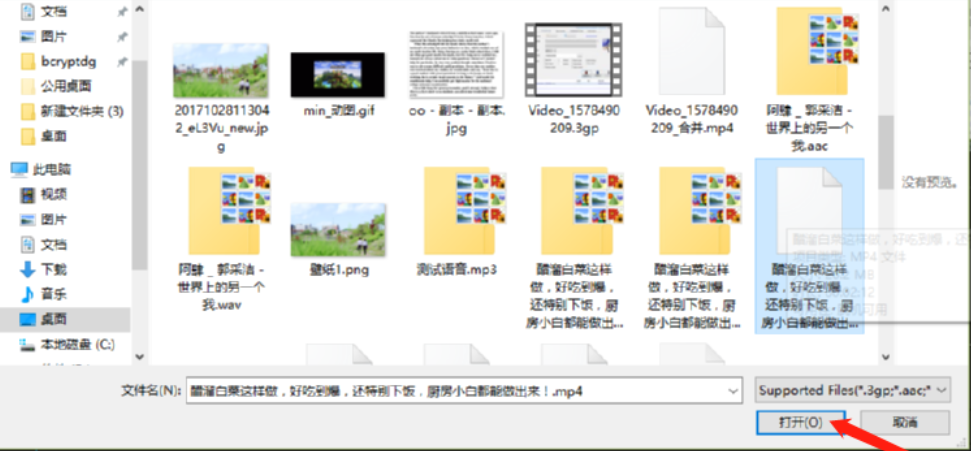The height and width of the screenshot is (451, 971).
Task: Select Video_1578490209_合并.mp4 file
Action: [x=691, y=71]
